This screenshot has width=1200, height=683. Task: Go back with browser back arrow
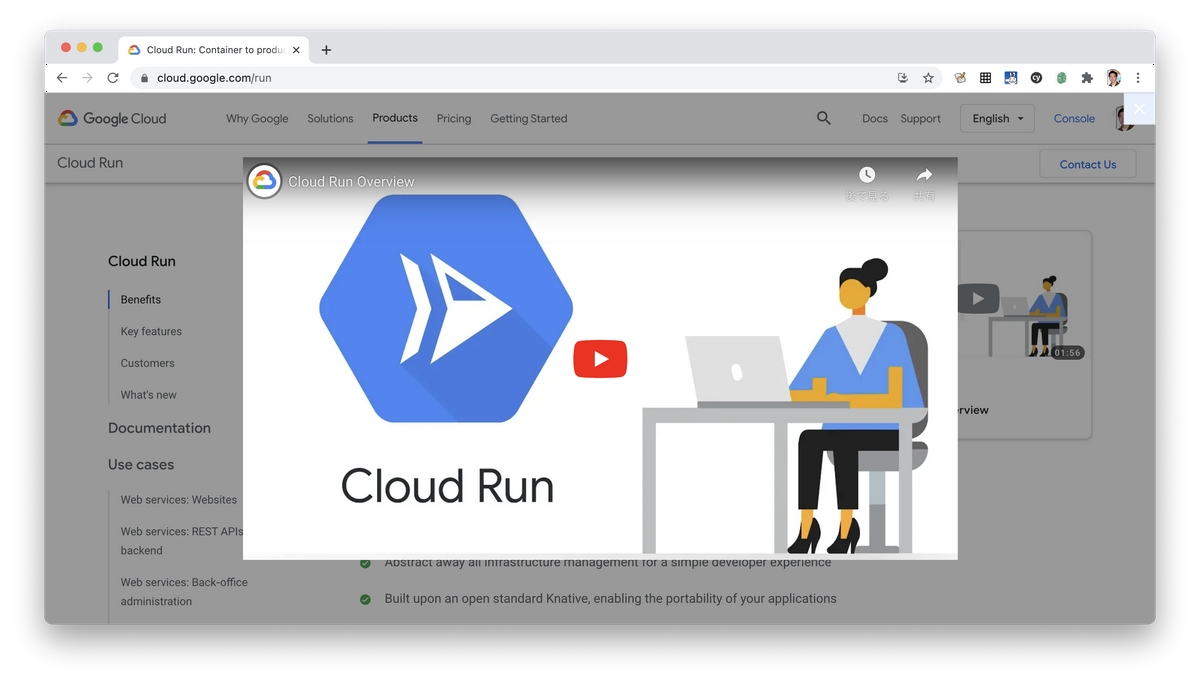click(x=62, y=77)
